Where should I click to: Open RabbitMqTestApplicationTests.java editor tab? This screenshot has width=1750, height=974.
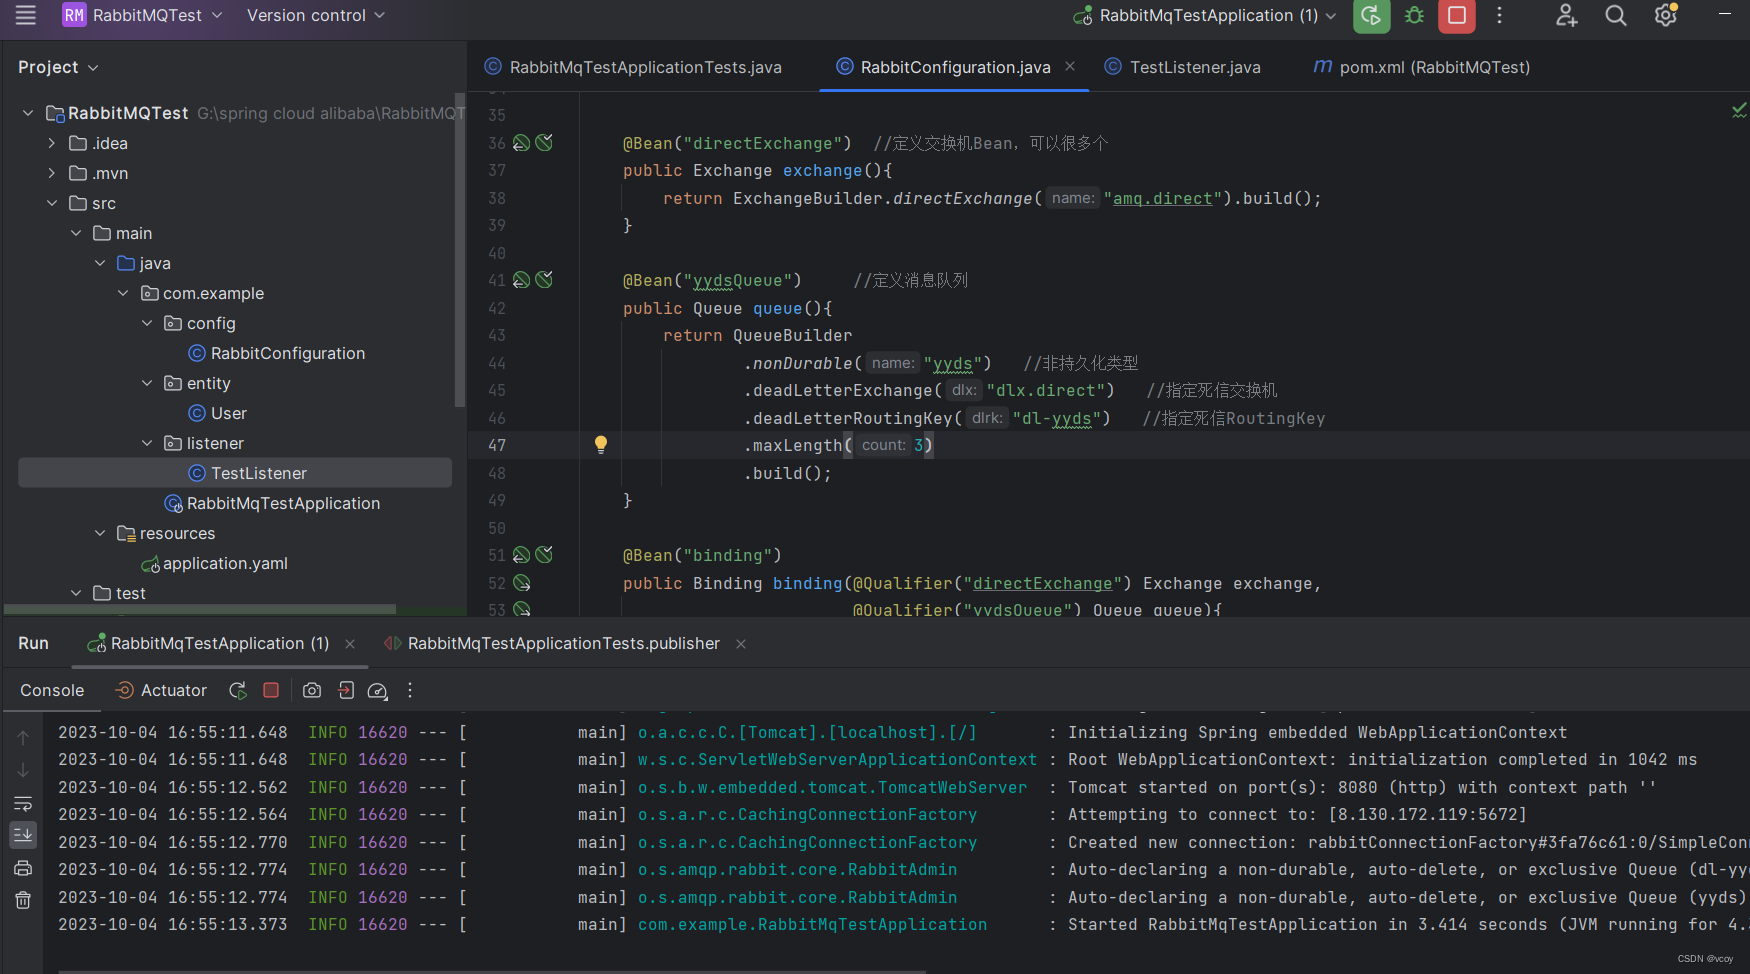pos(633,67)
